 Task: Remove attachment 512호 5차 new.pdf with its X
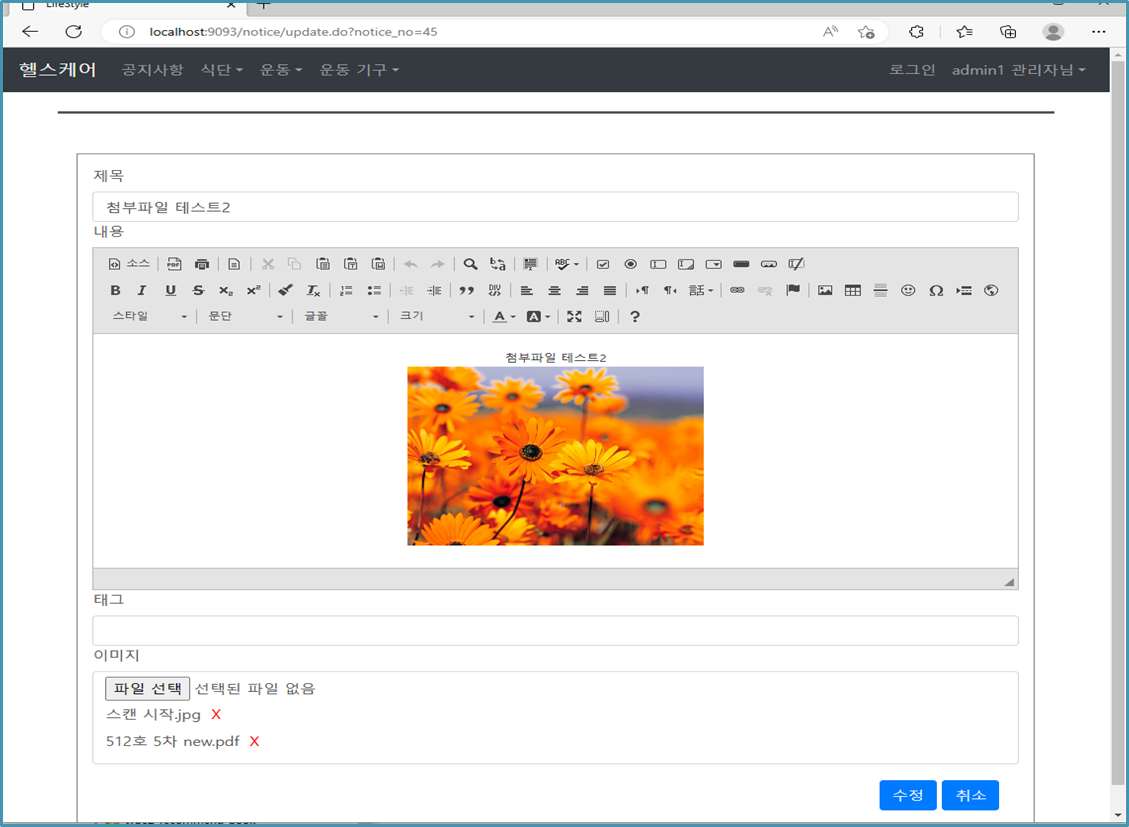pos(254,741)
